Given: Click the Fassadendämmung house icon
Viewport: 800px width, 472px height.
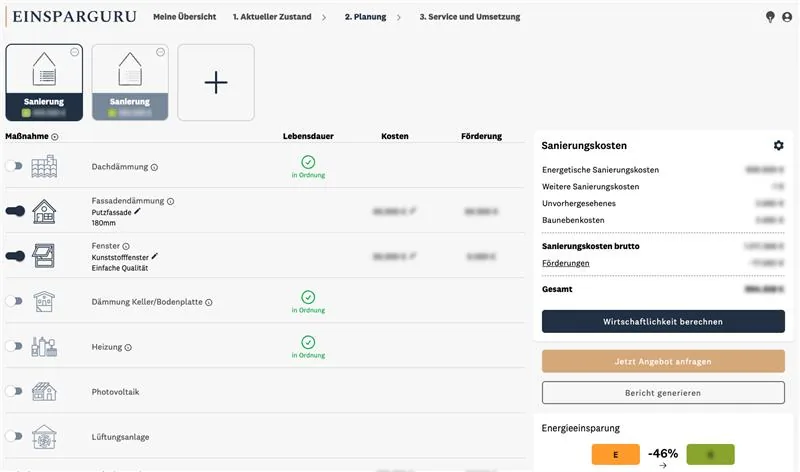Looking at the screenshot, I should coord(44,211).
